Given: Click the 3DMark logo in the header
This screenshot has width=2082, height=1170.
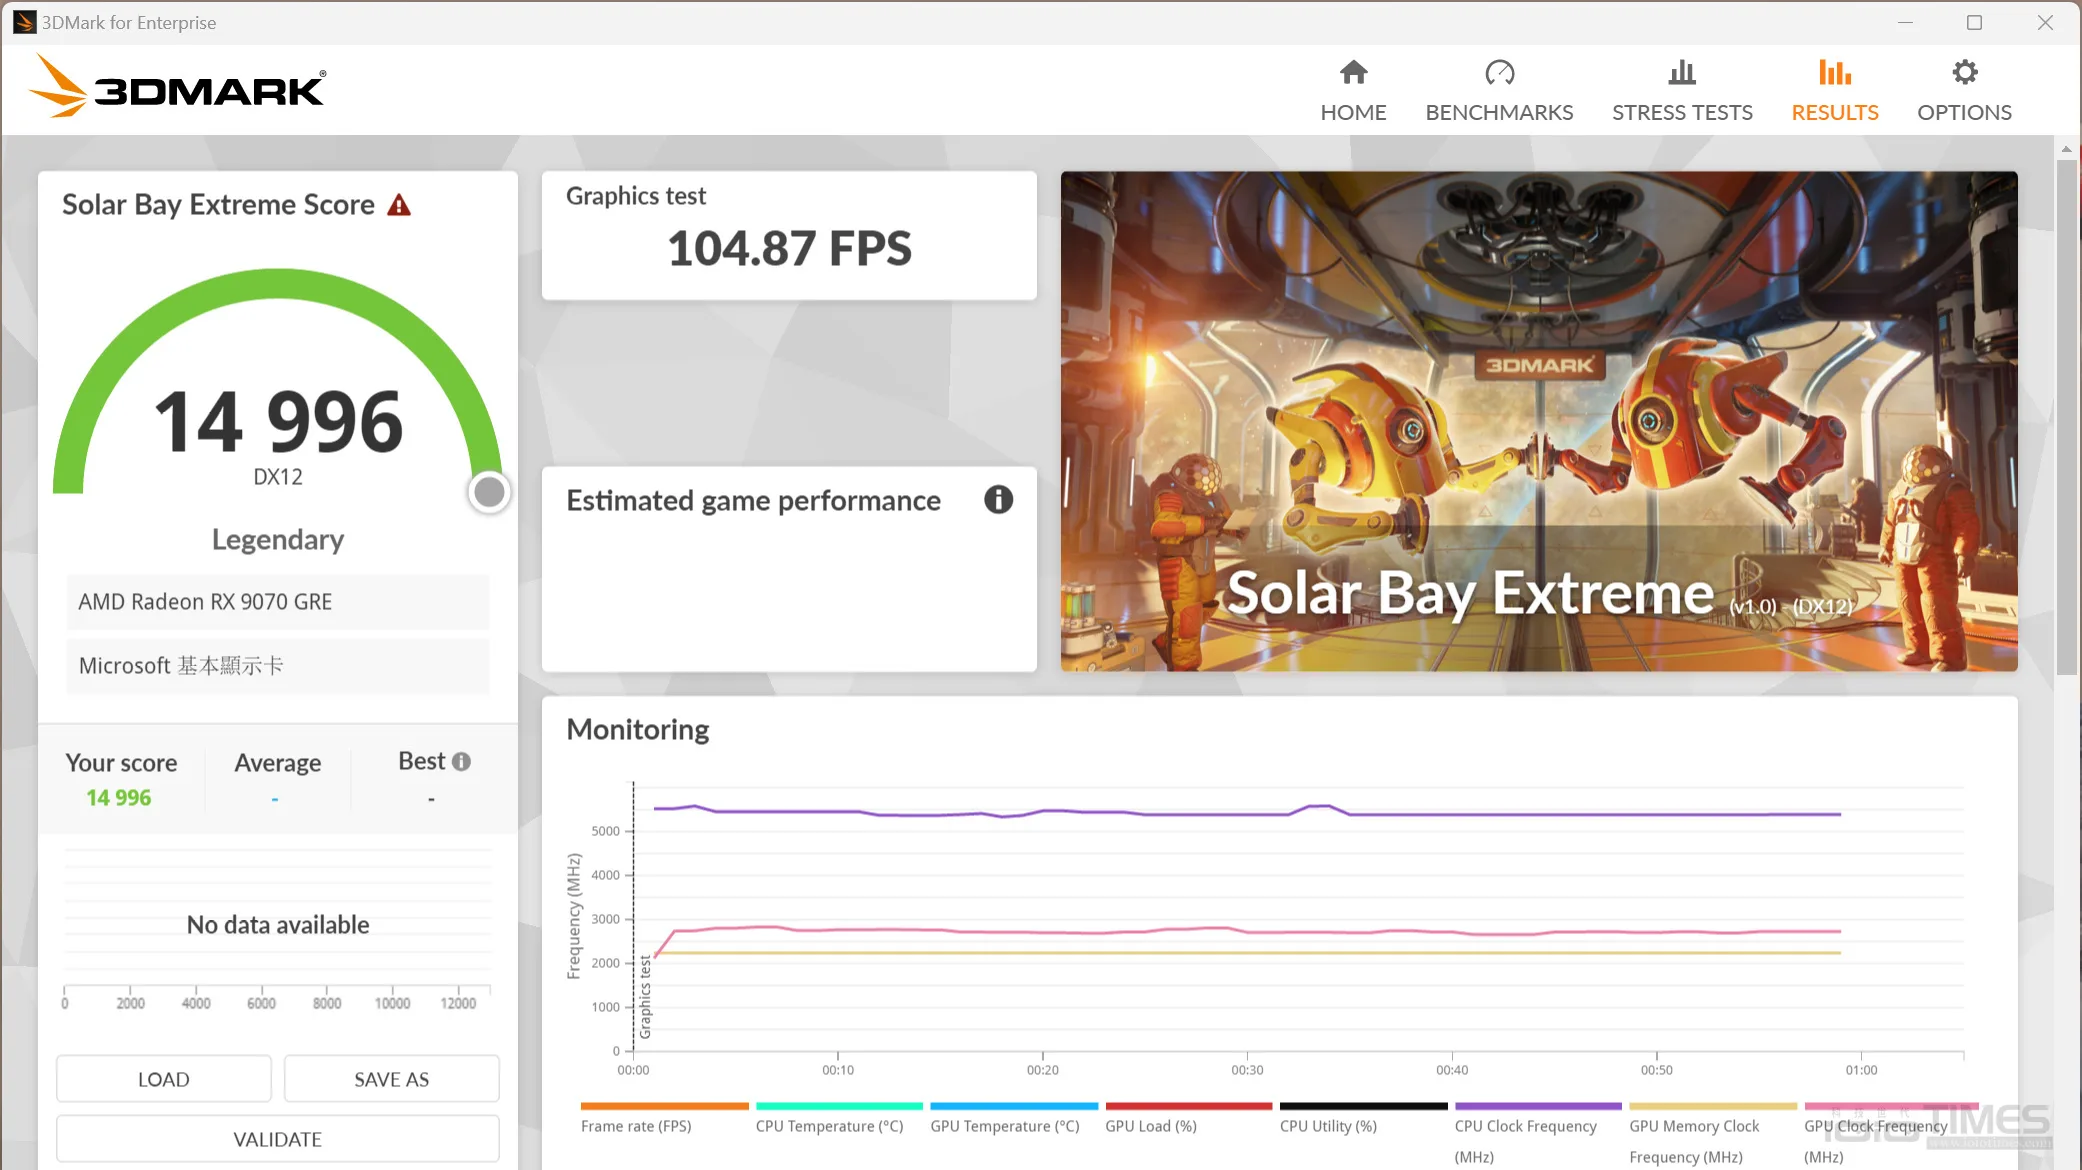Looking at the screenshot, I should 177,87.
